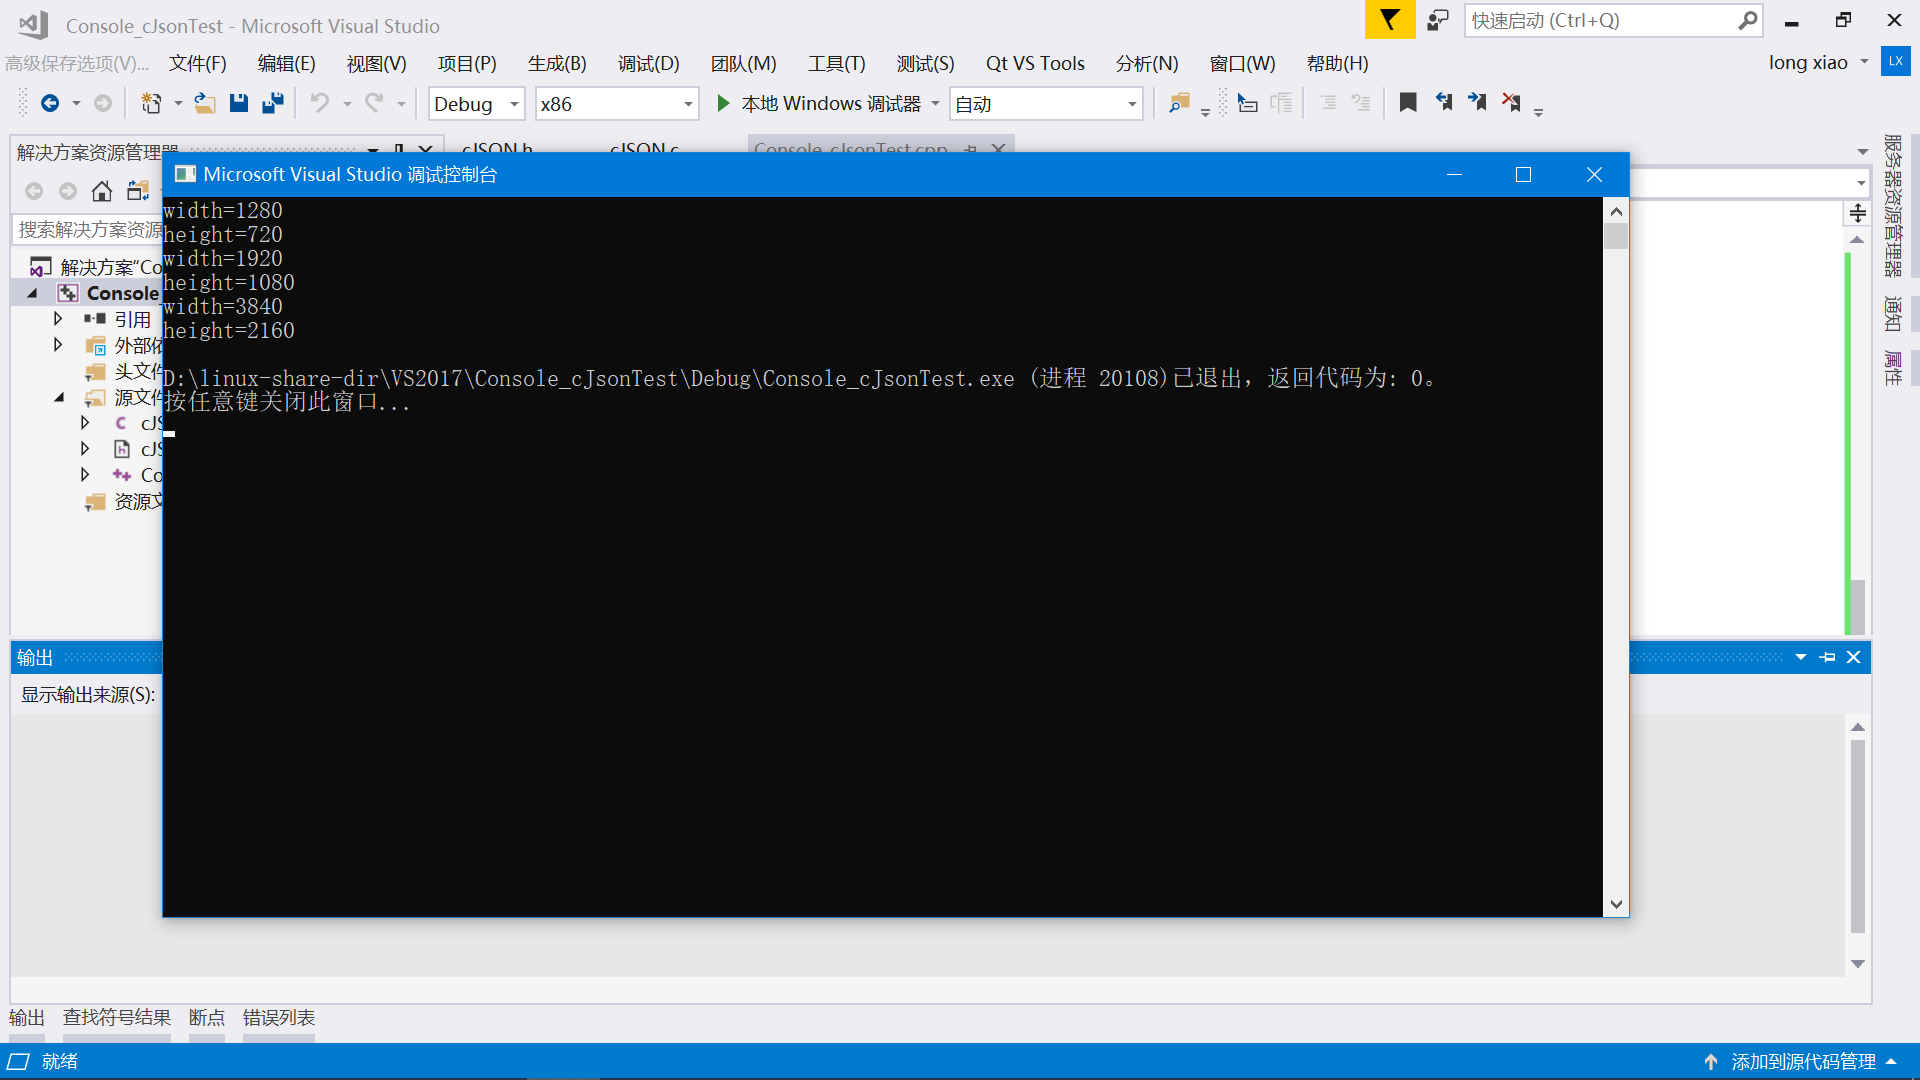Open the 调试(D) menu
Viewport: 1920px width, 1080px height.
pos(648,63)
